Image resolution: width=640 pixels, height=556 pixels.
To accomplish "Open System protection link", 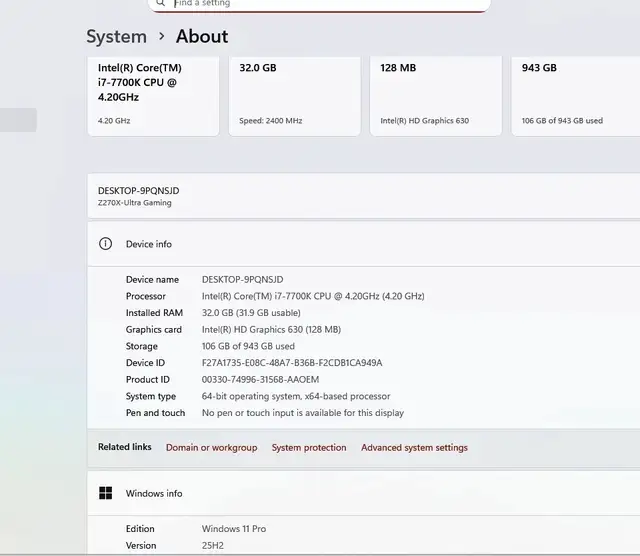I will coord(309,448).
